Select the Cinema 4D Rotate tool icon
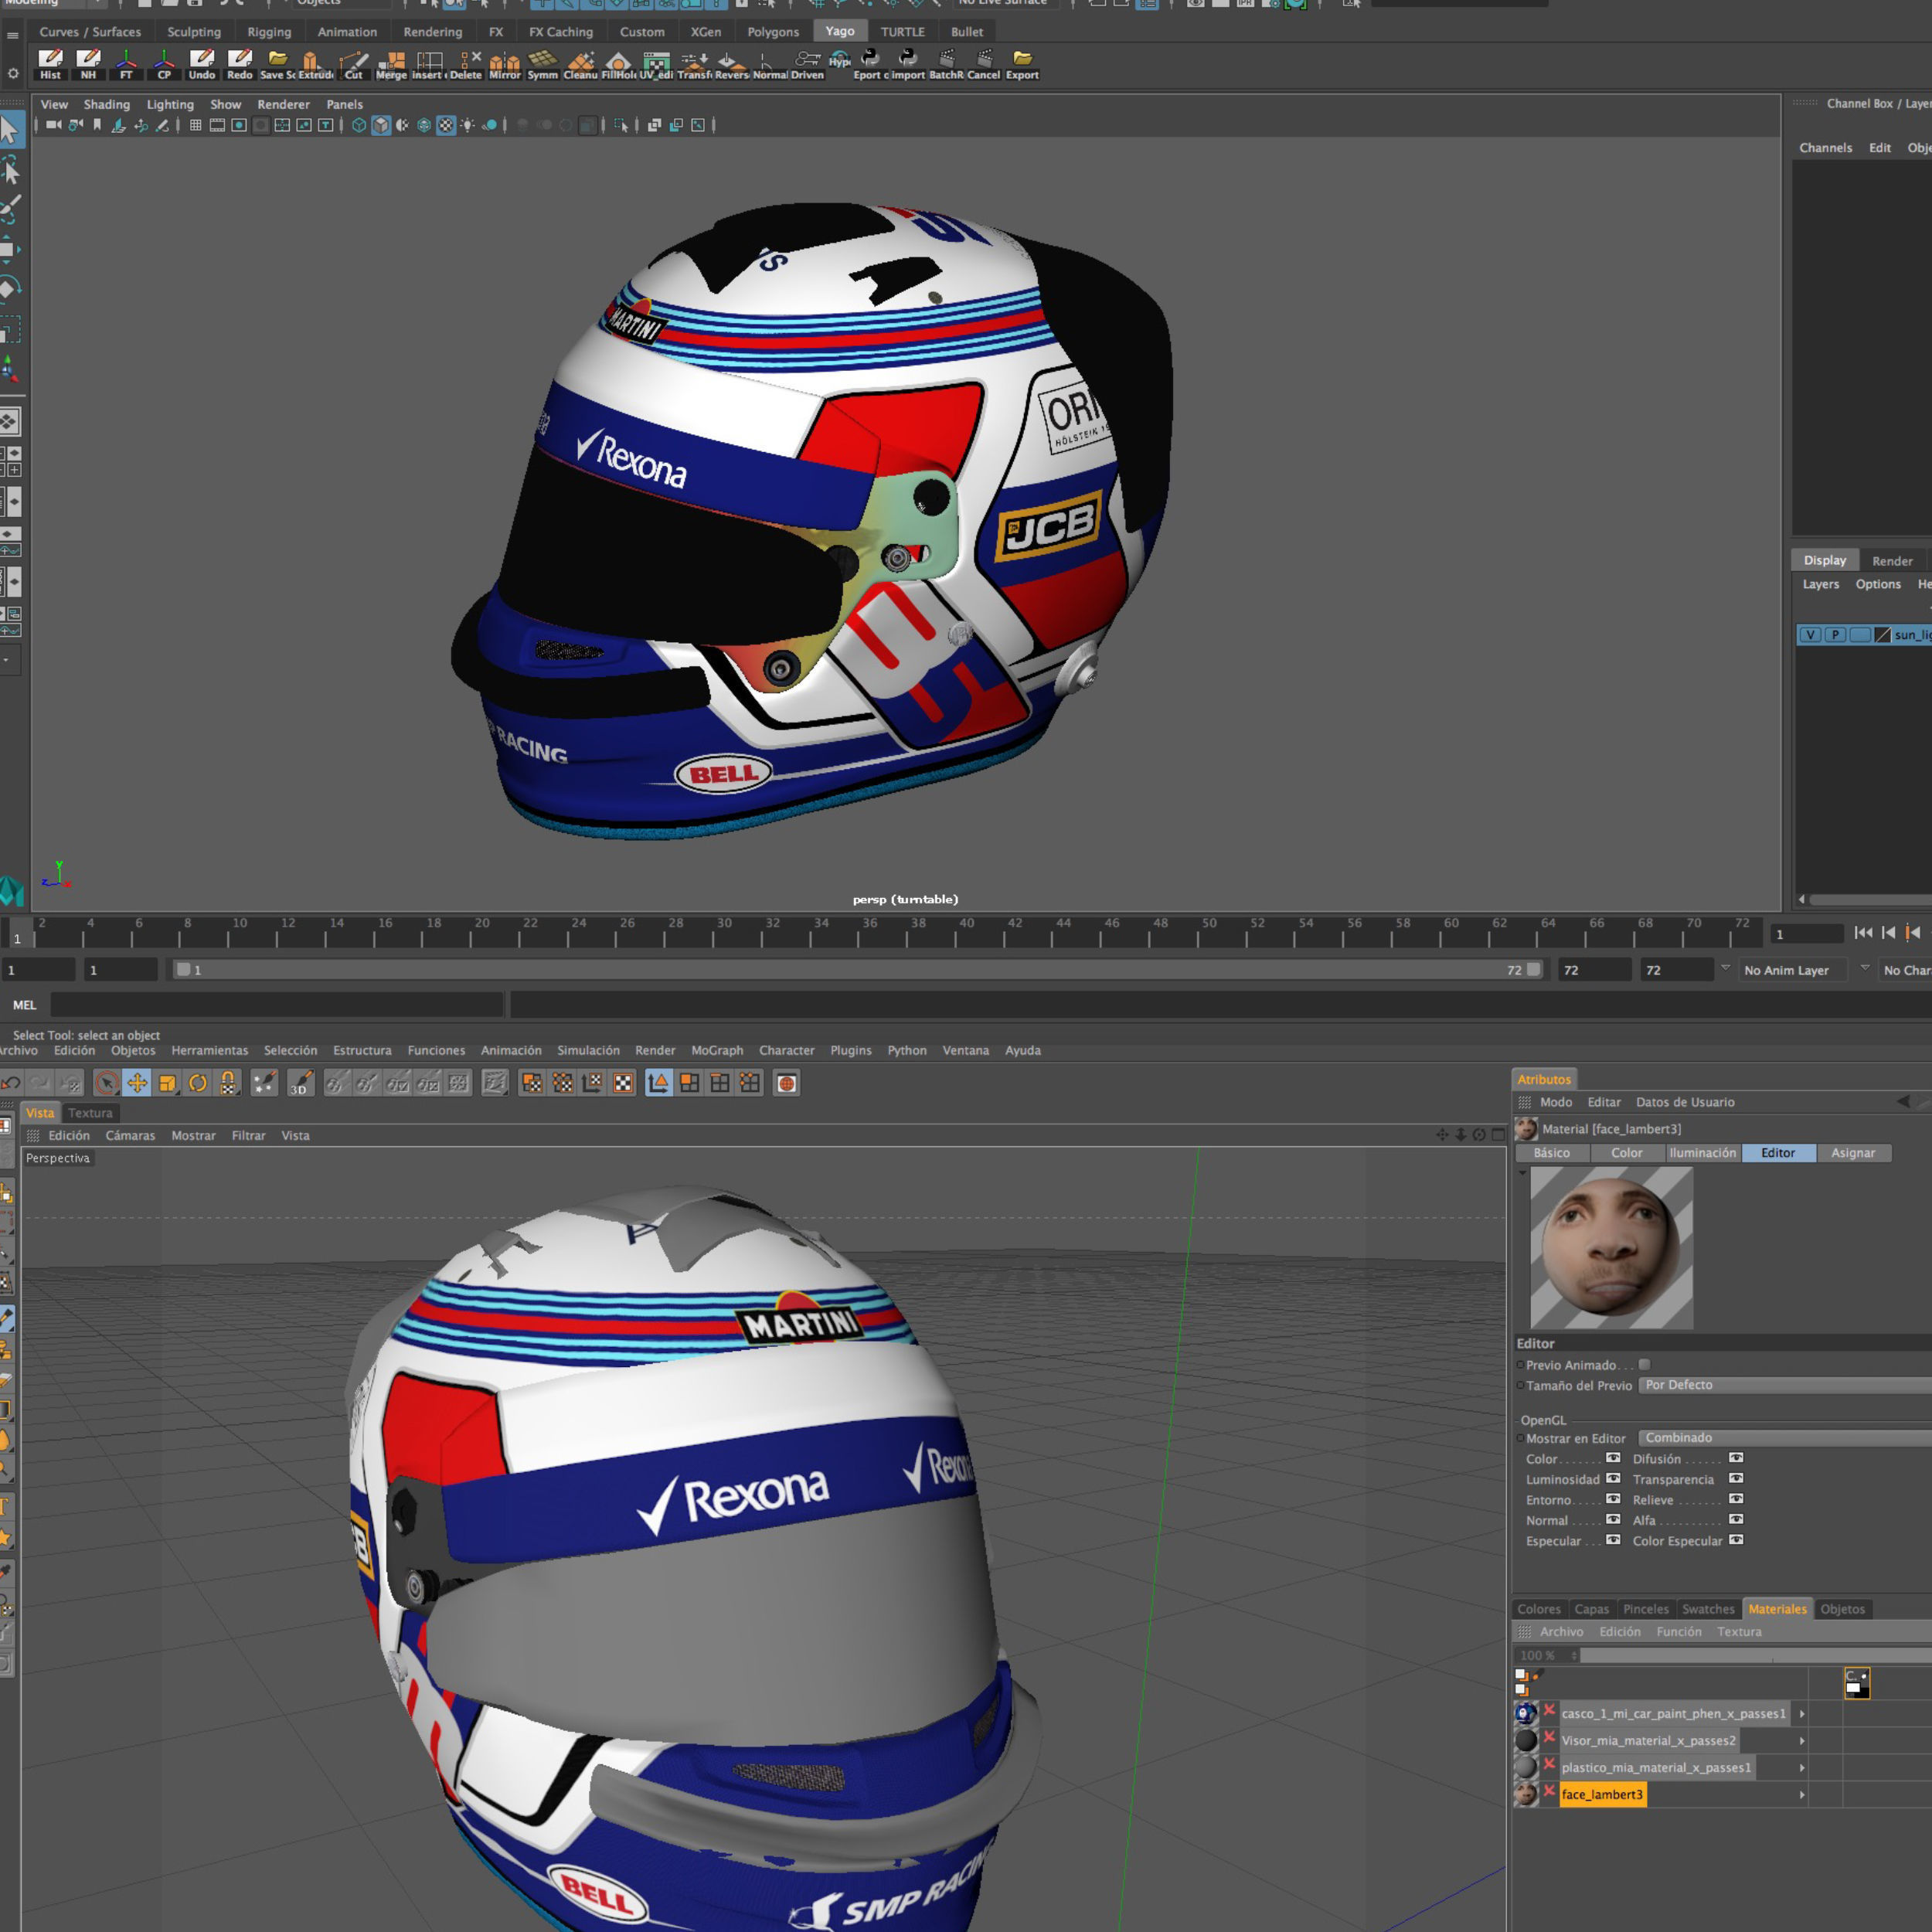The width and height of the screenshot is (1932, 1932). pos(198,1083)
